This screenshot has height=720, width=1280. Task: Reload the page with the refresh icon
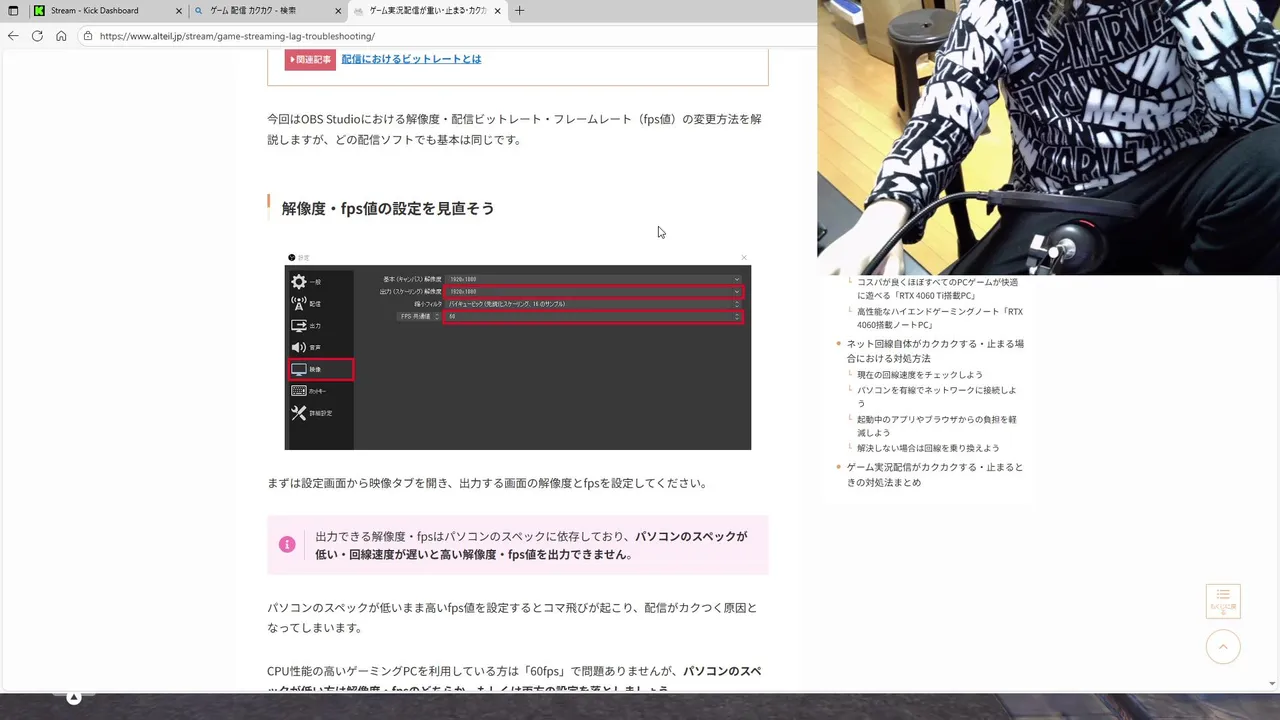[x=37, y=36]
